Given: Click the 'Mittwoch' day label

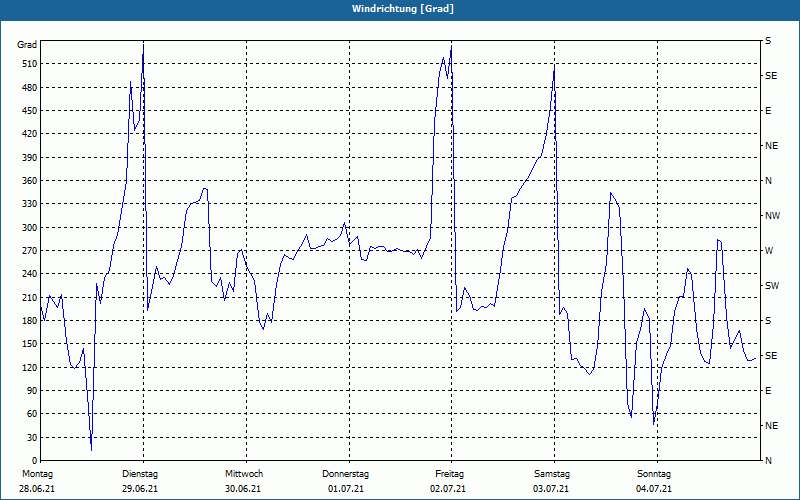Looking at the screenshot, I should coord(244,474).
